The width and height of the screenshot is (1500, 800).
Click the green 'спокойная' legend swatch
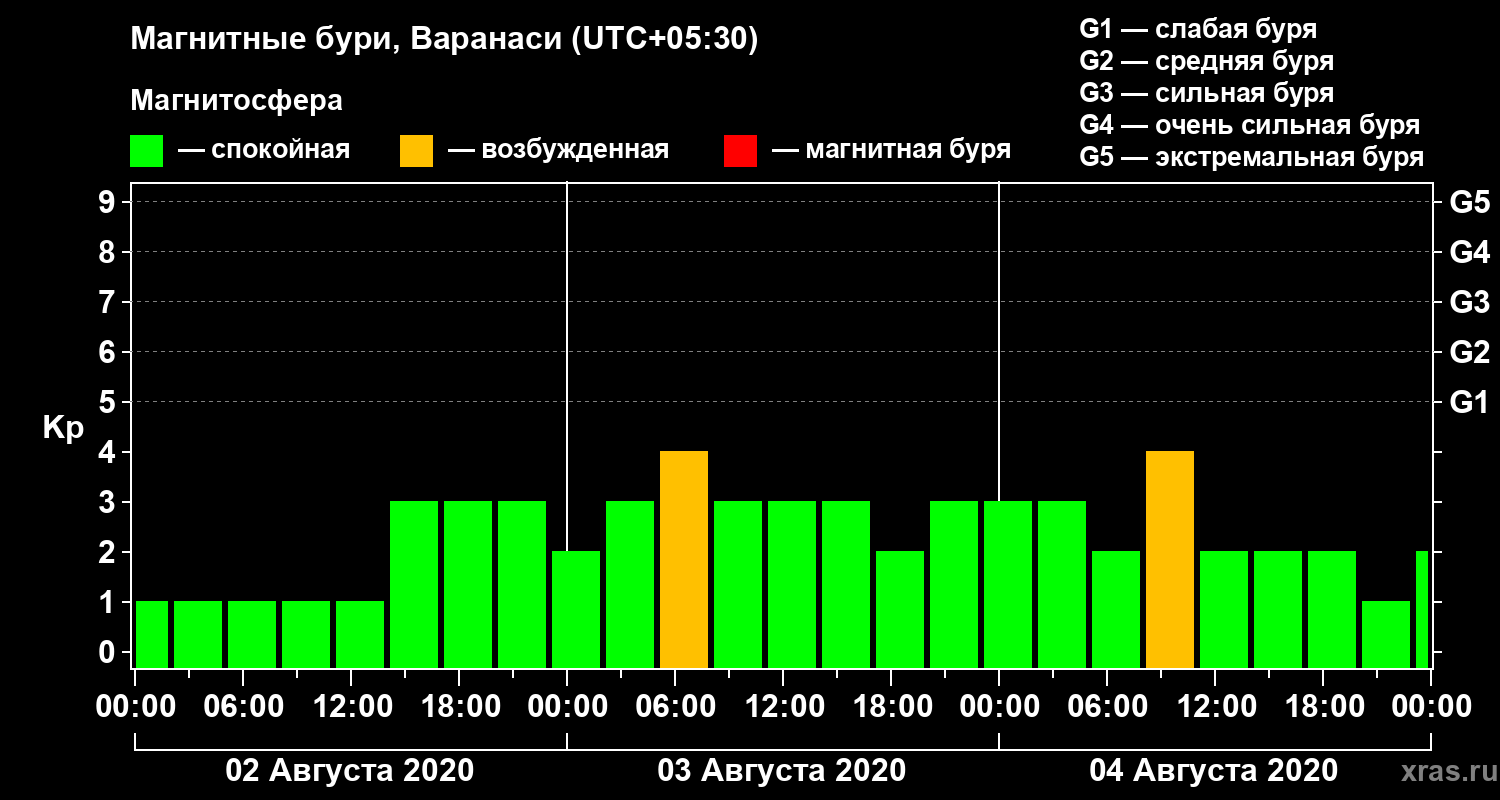tap(146, 150)
